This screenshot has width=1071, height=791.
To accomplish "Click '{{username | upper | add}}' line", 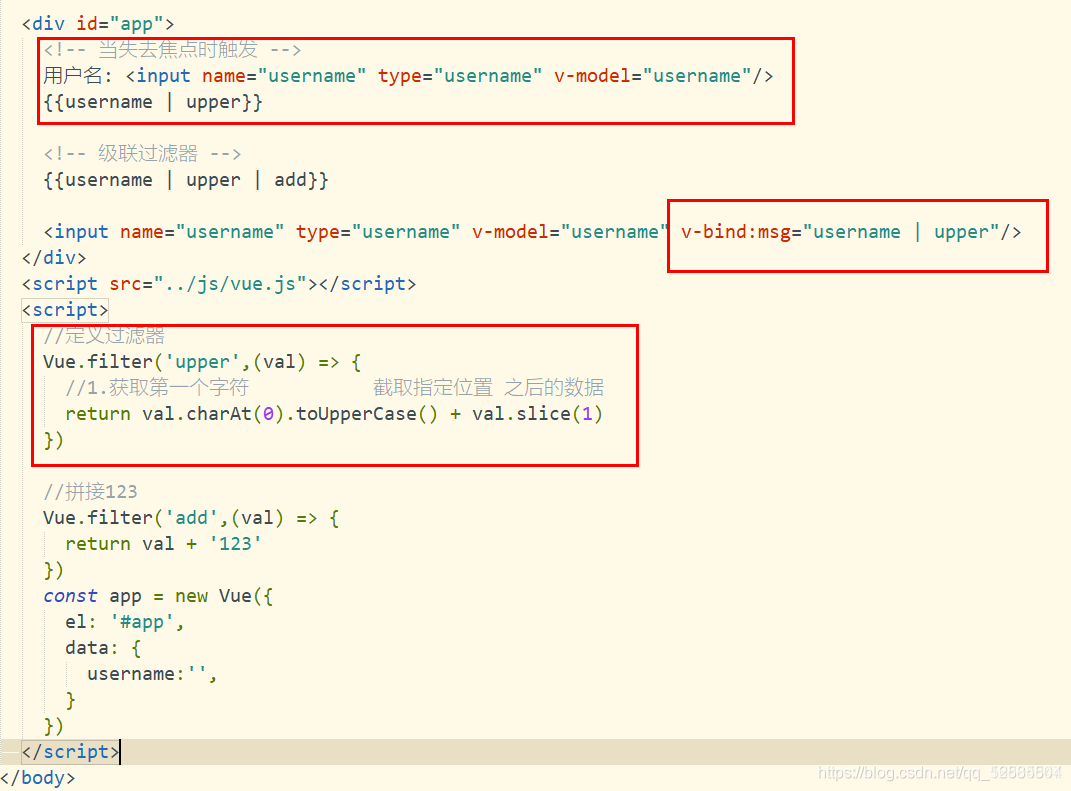I will pos(186,180).
